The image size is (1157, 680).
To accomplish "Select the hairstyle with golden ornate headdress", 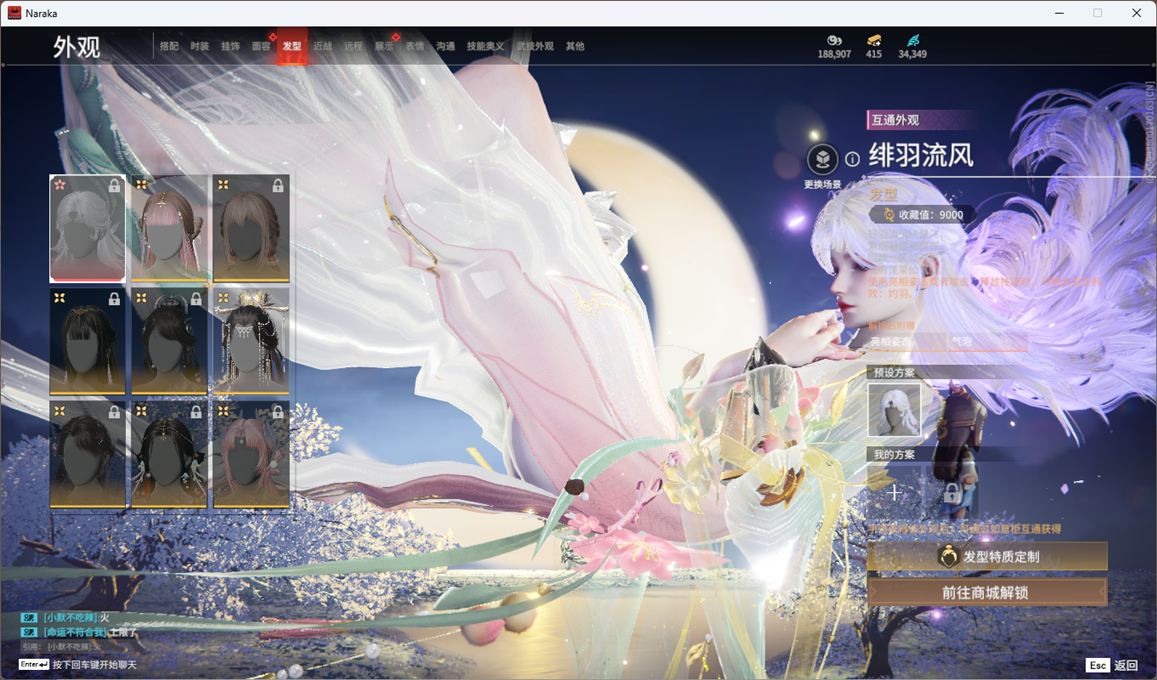I will click(x=251, y=341).
